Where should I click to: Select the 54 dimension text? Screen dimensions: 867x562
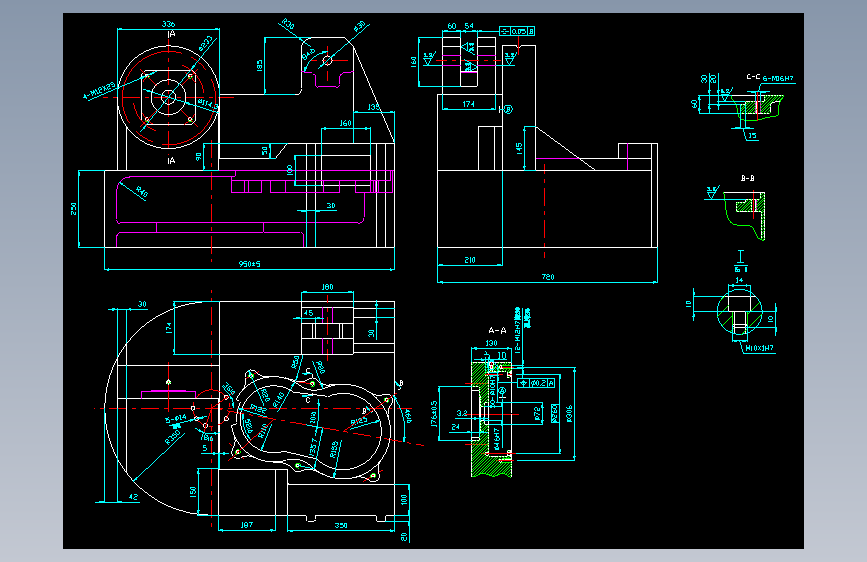[x=469, y=26]
